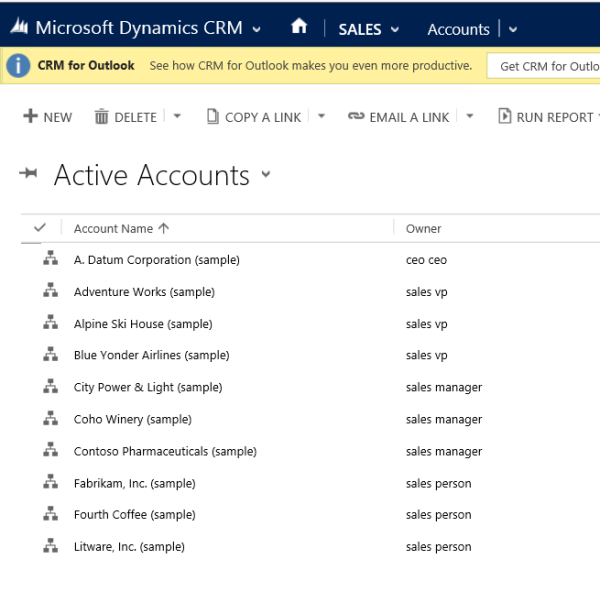Click the DELETE command label
This screenshot has width=600, height=614.
point(136,117)
